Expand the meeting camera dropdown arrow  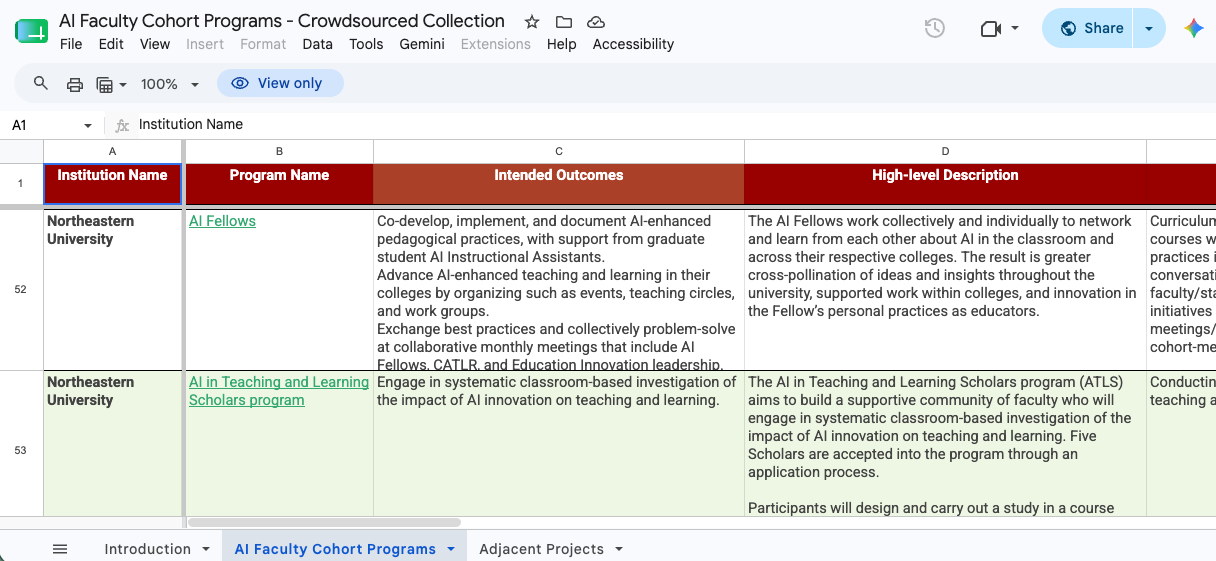pyautogui.click(x=1015, y=28)
